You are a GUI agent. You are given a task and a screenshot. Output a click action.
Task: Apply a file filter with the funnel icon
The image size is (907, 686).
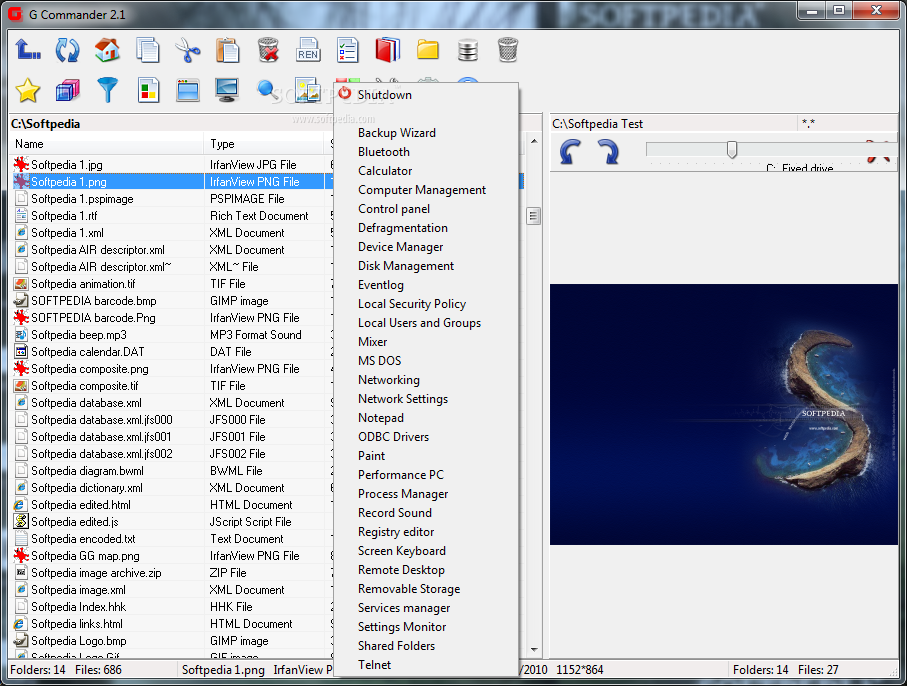pos(107,90)
